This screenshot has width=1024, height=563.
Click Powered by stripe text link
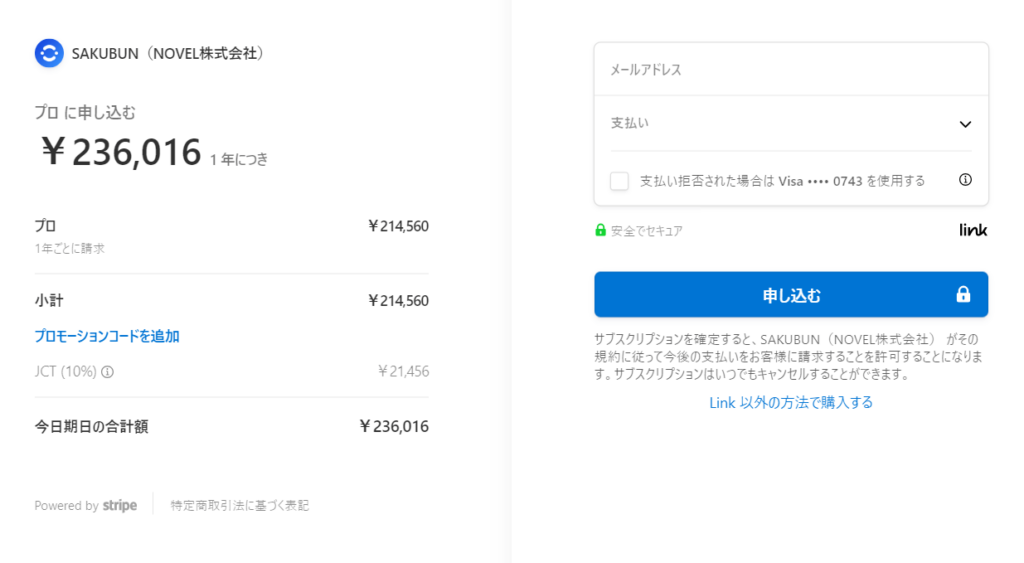click(x=86, y=506)
